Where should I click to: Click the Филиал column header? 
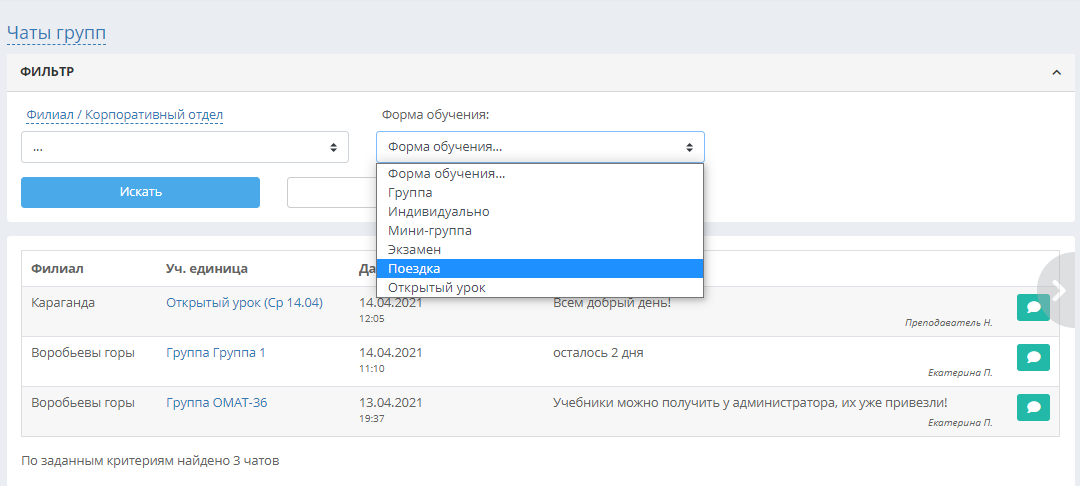point(57,269)
